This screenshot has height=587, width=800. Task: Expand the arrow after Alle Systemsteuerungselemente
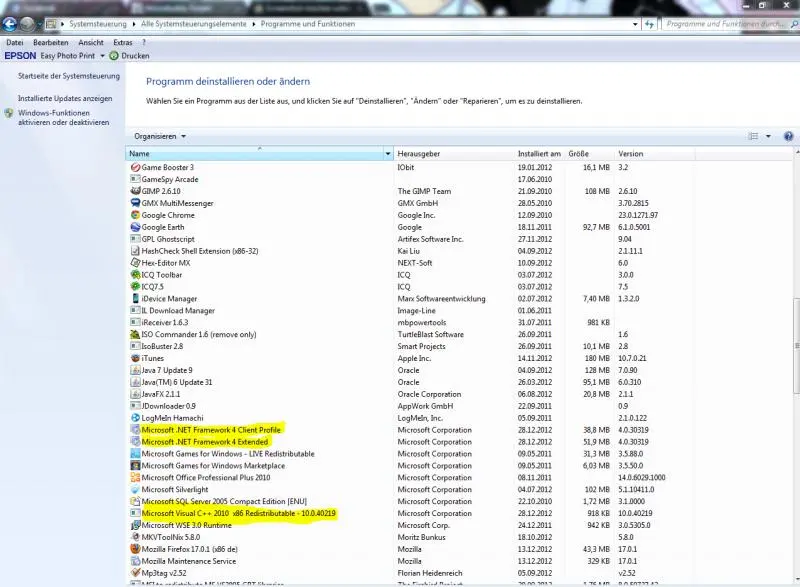[x=254, y=24]
